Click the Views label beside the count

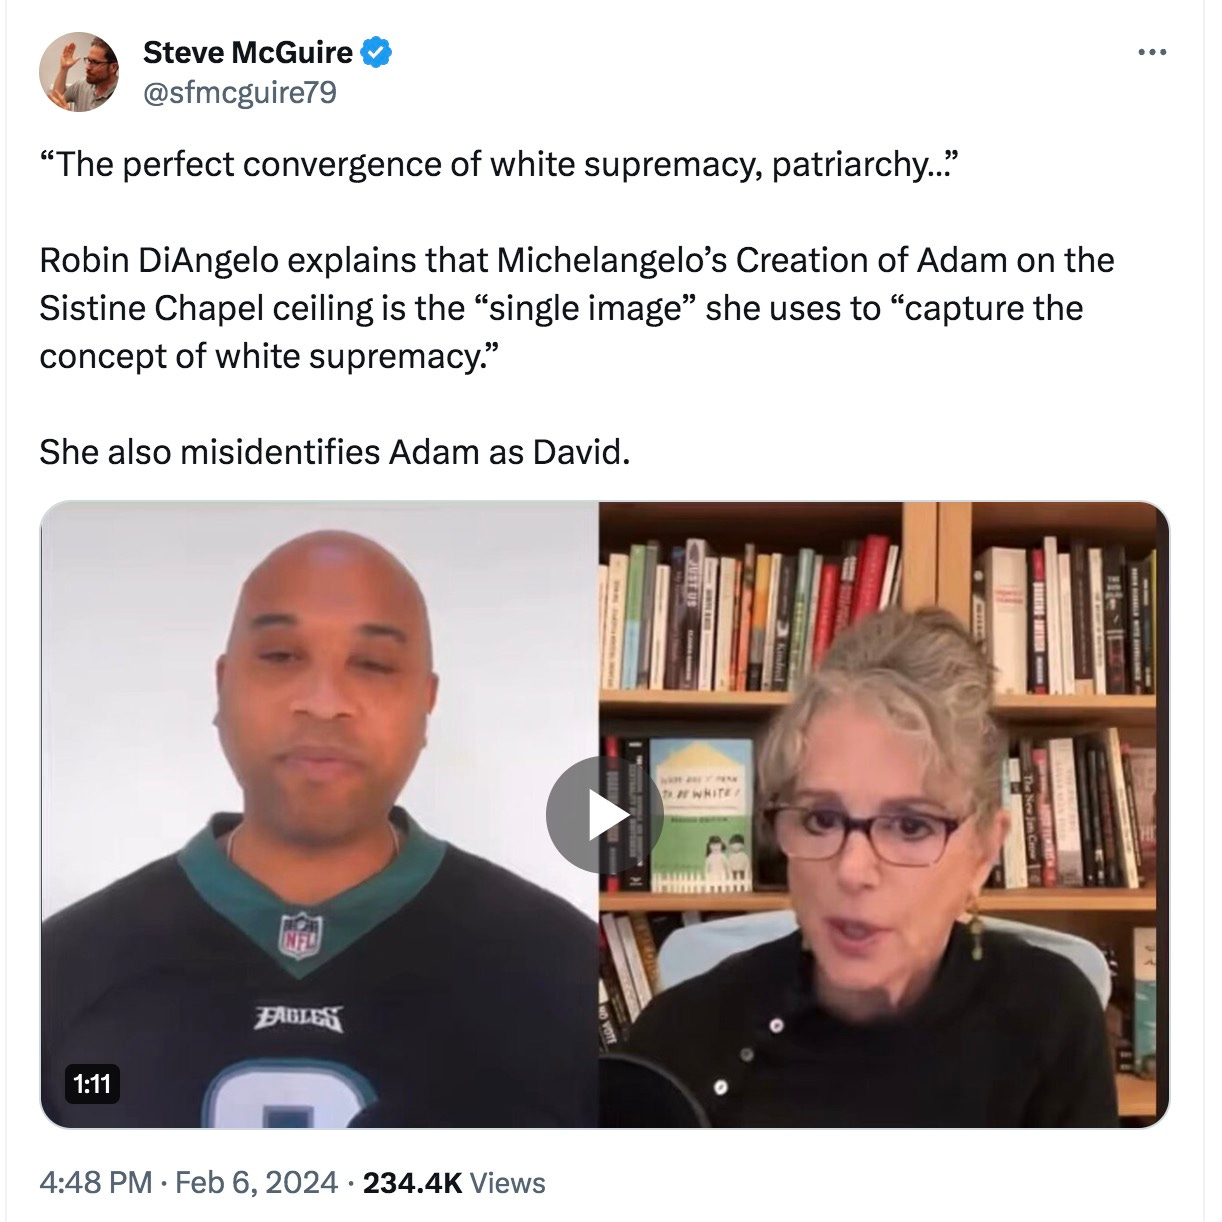(507, 1183)
